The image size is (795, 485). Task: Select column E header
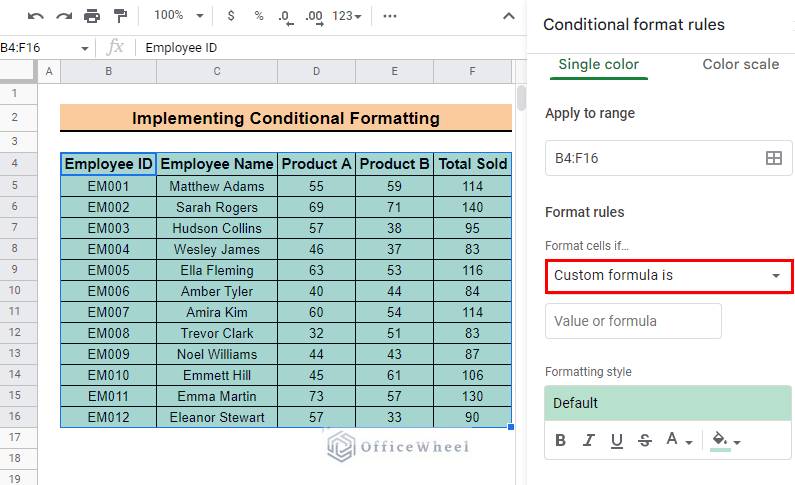(x=394, y=71)
